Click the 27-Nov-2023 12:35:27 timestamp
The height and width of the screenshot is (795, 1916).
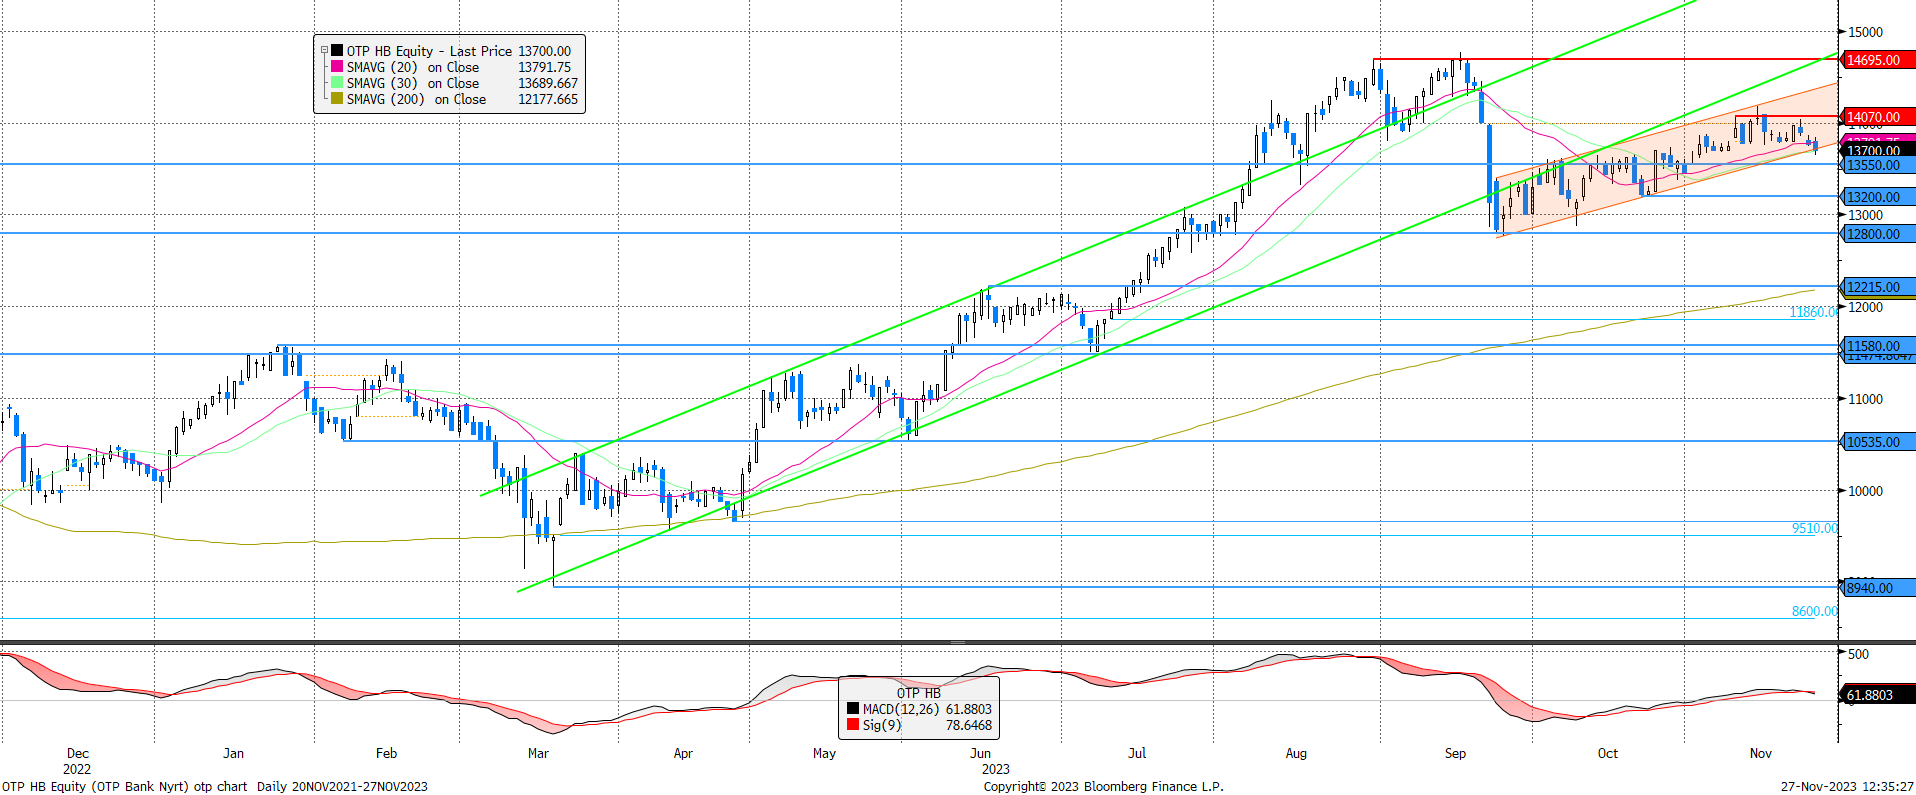pyautogui.click(x=1846, y=786)
